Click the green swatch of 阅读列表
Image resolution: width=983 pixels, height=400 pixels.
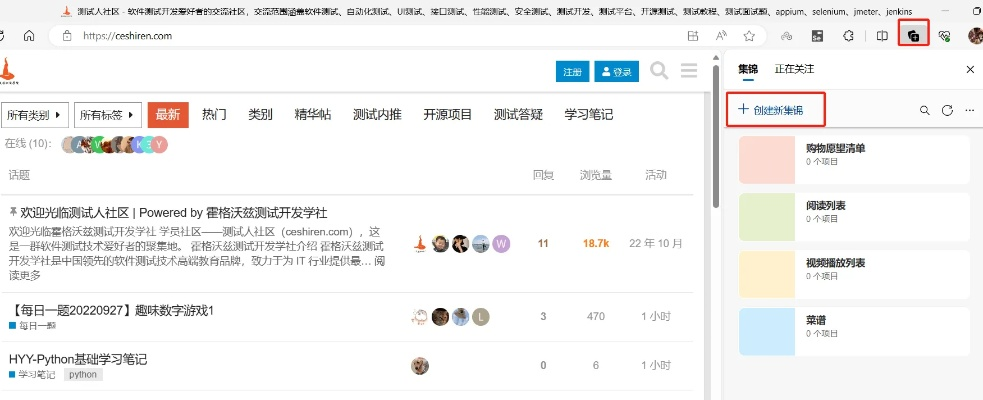(x=767, y=217)
